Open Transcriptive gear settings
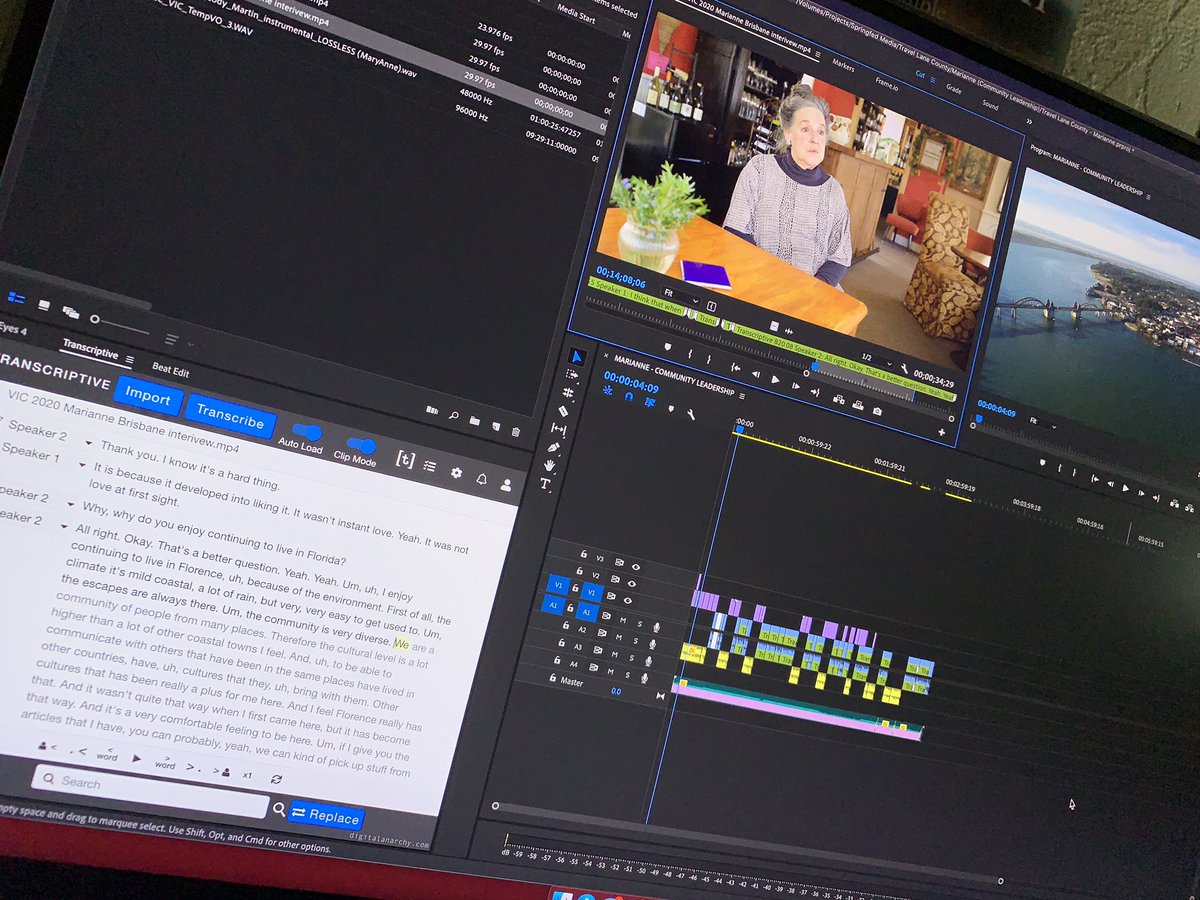The image size is (1200, 900). tap(456, 473)
